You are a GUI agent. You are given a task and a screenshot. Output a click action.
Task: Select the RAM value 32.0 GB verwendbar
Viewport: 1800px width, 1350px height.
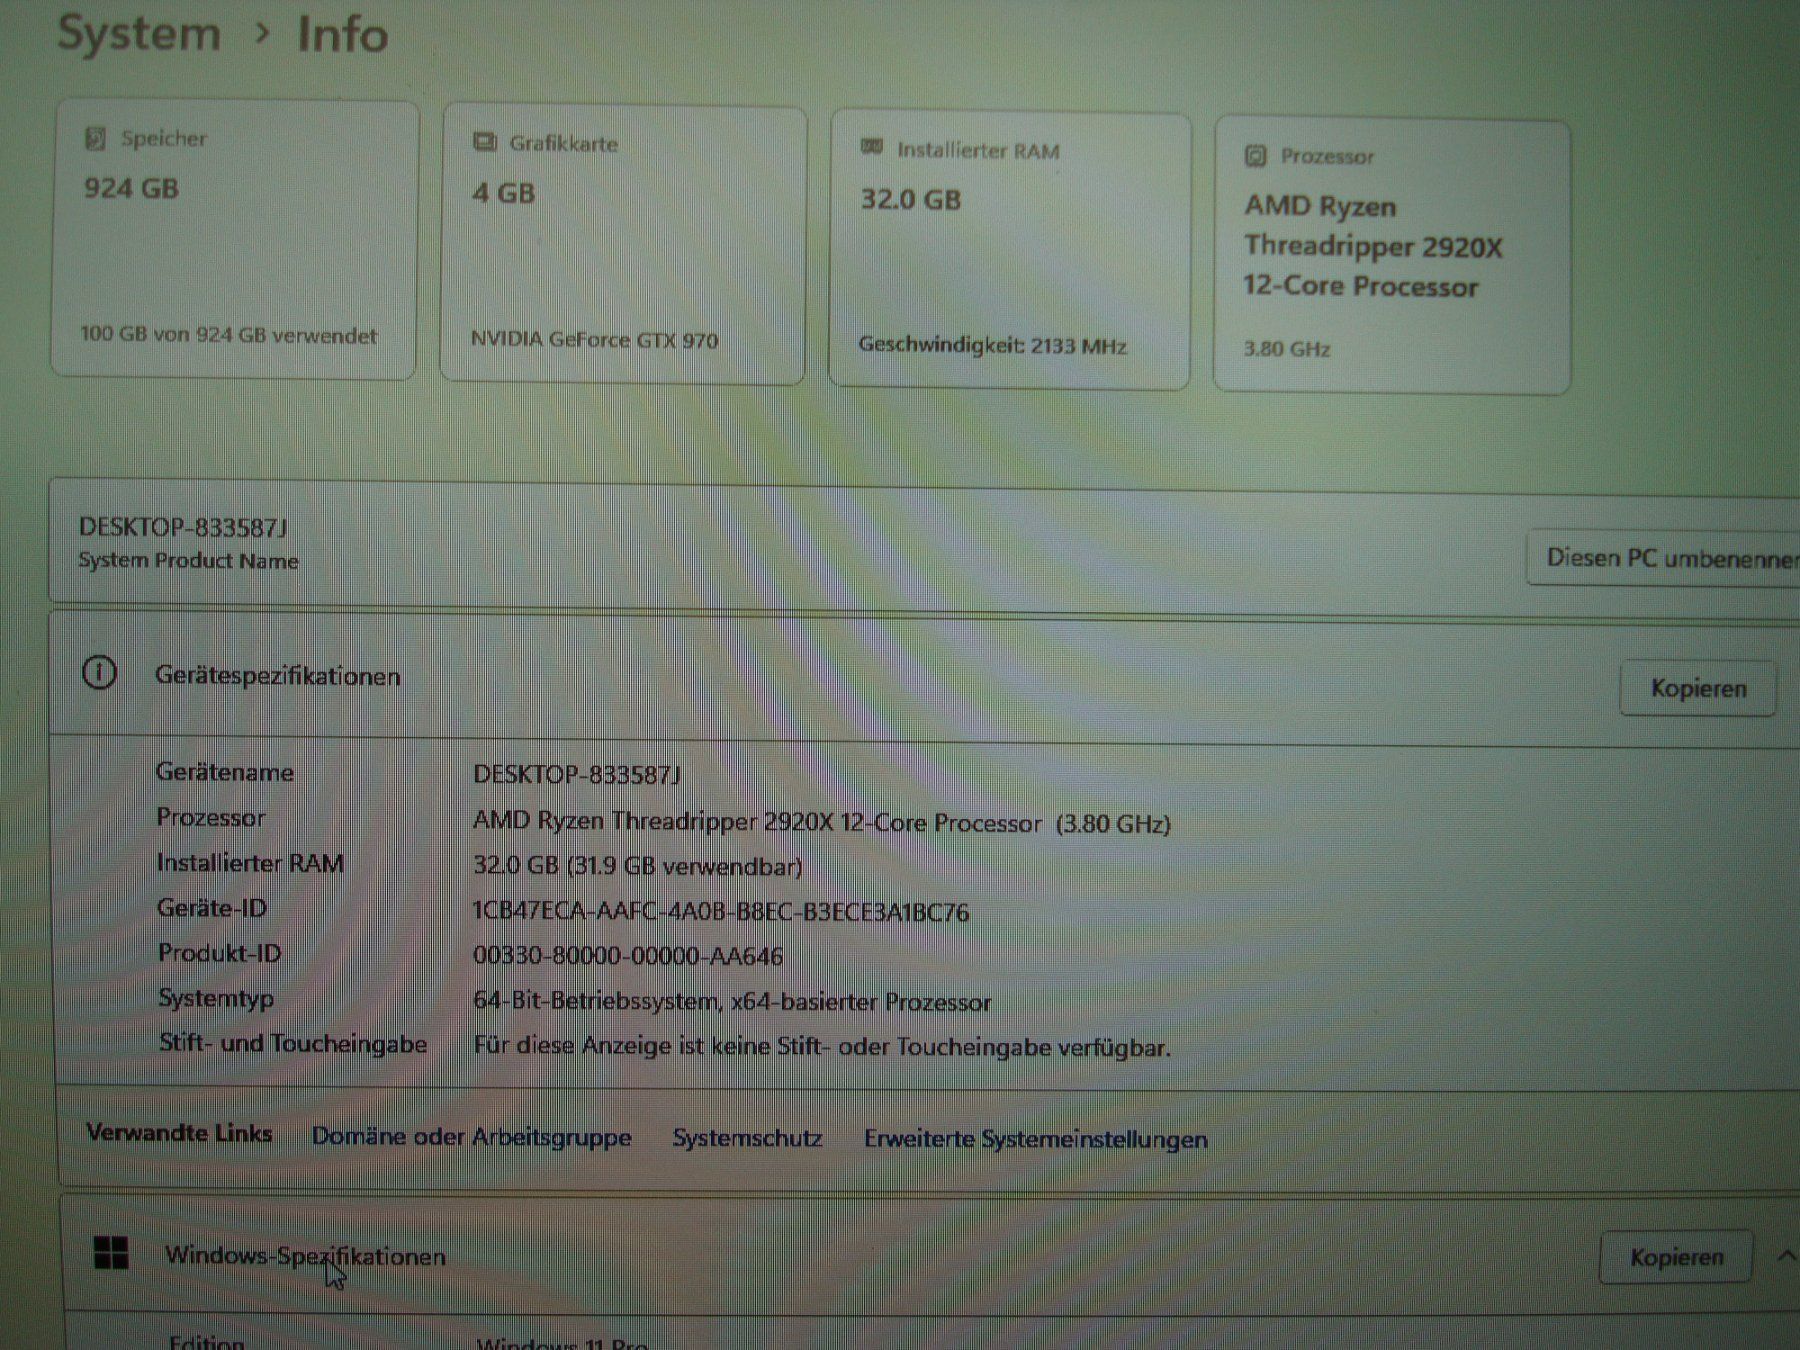point(637,866)
